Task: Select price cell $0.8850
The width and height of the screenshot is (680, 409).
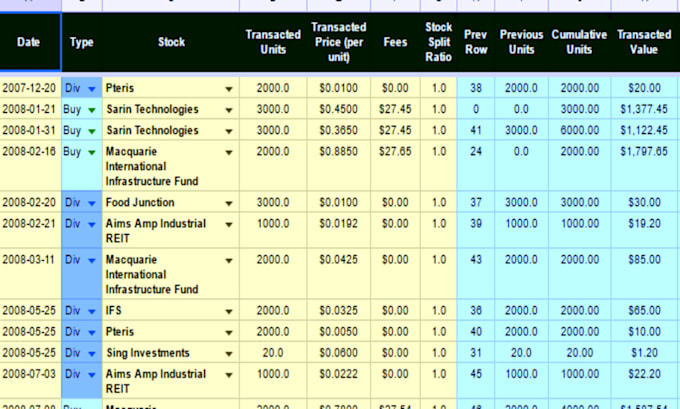Action: click(x=338, y=165)
